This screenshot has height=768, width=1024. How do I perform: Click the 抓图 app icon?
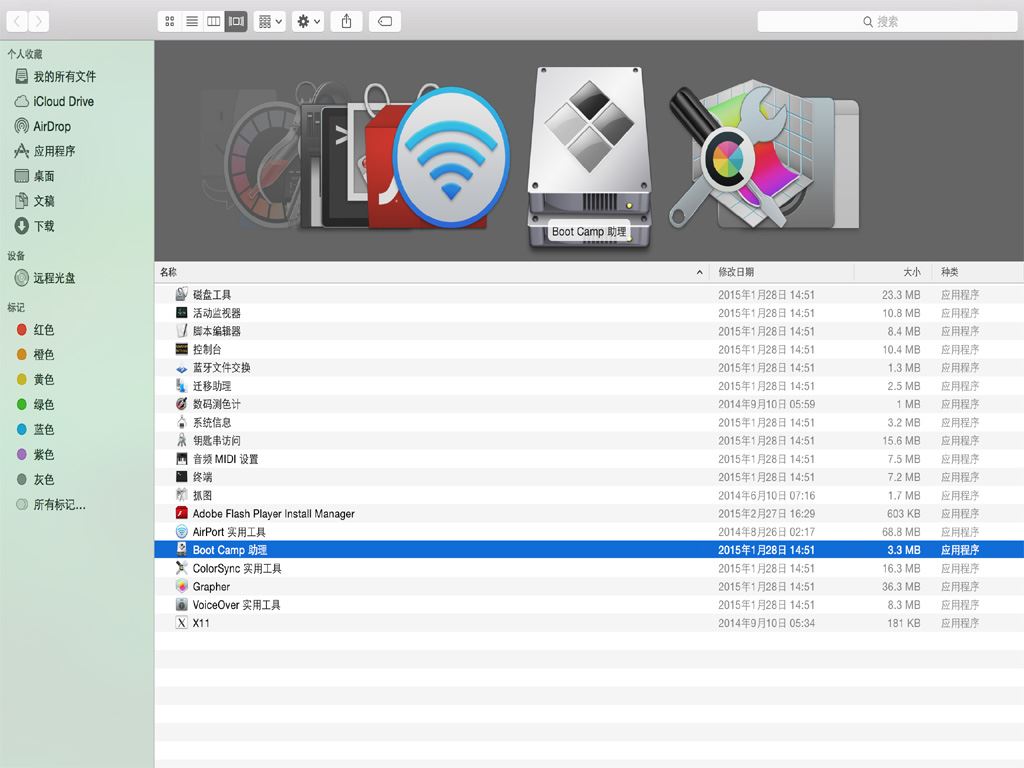[x=182, y=495]
